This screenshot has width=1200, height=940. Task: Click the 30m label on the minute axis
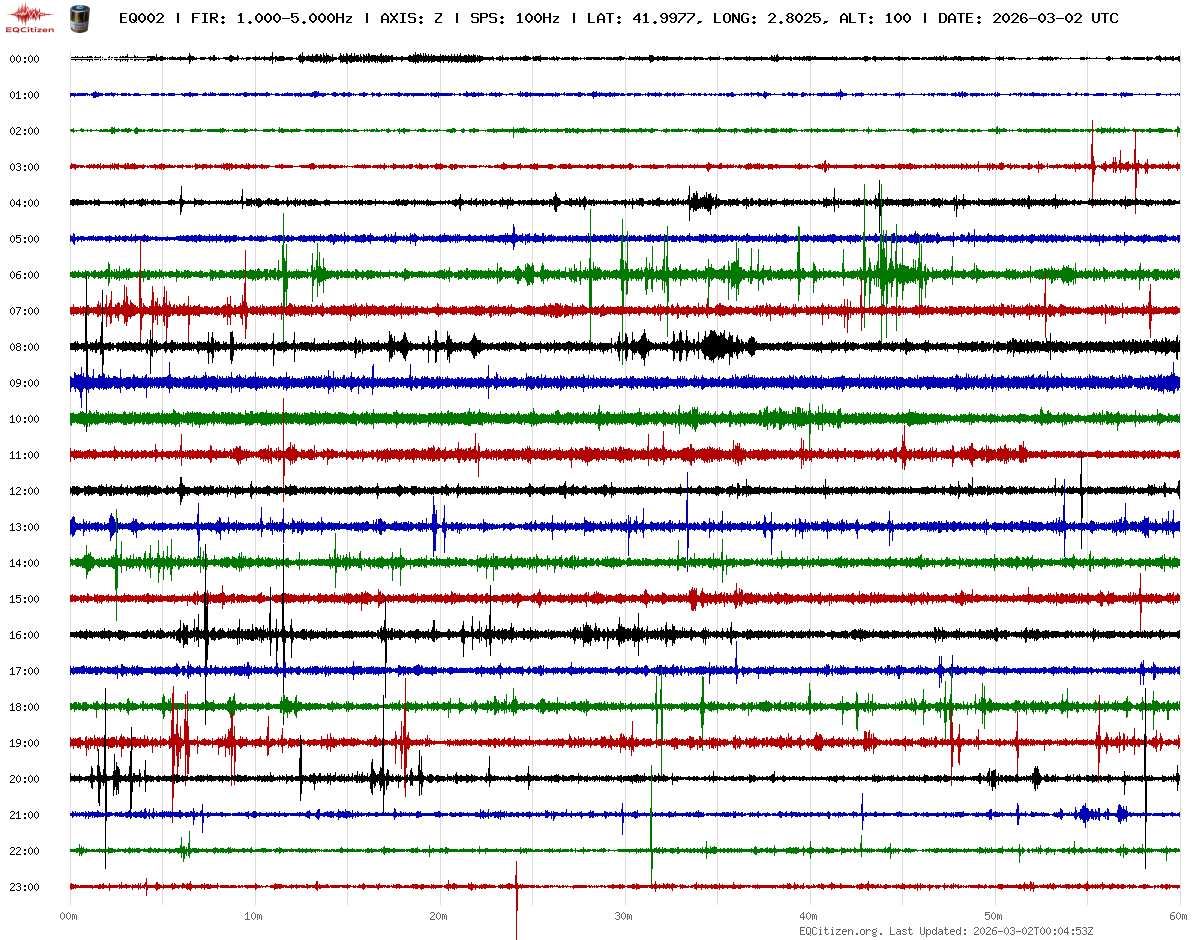pyautogui.click(x=624, y=916)
